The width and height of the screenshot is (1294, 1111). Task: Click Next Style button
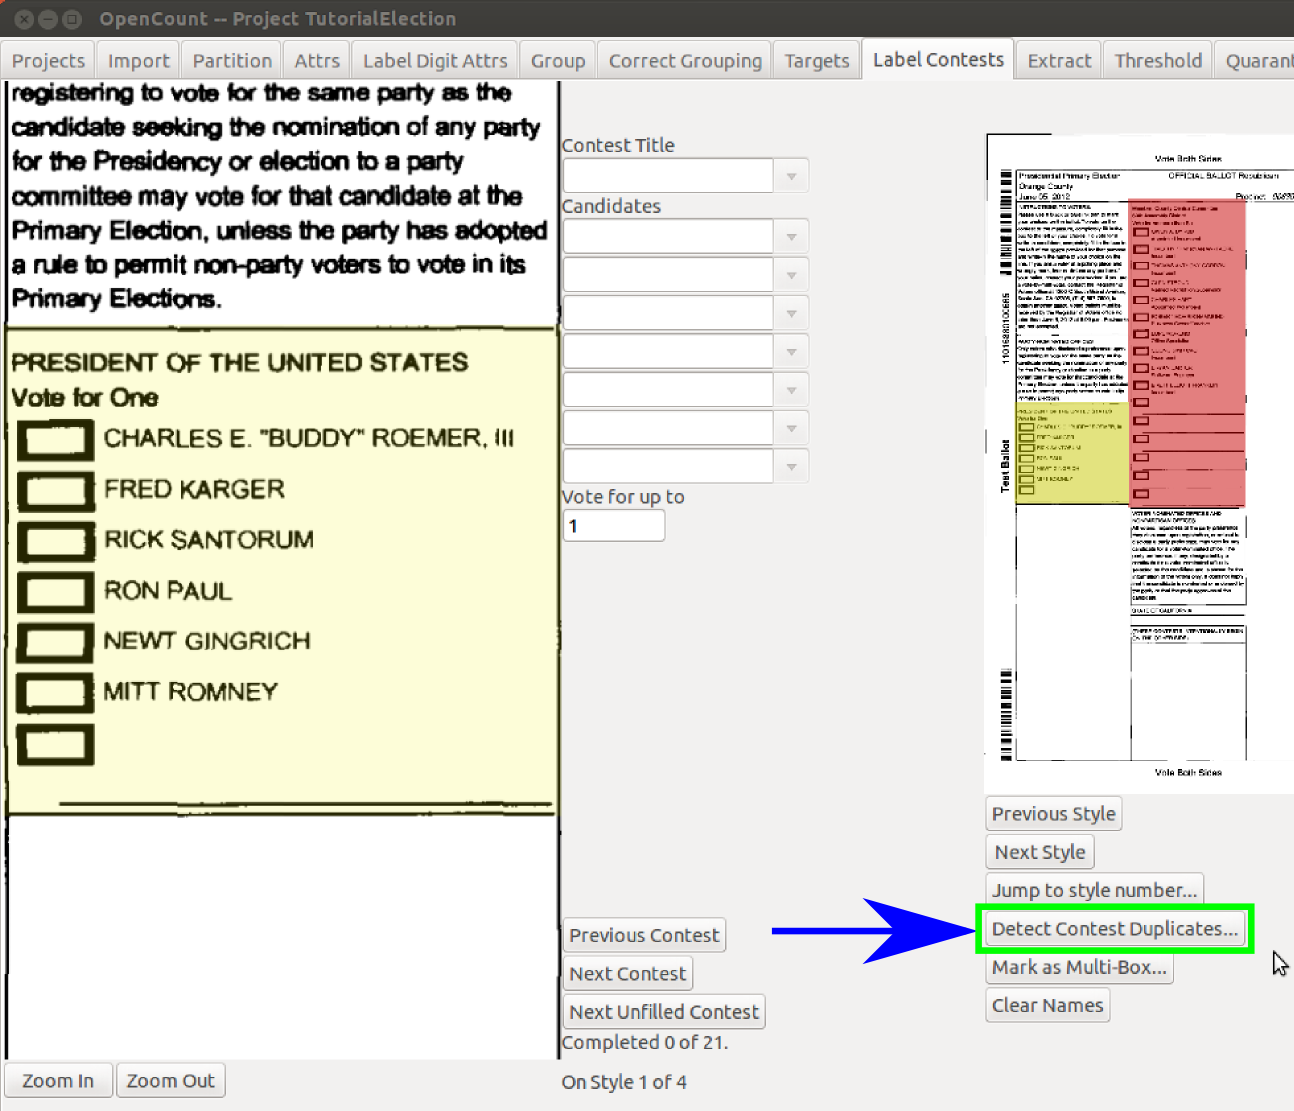(1040, 852)
